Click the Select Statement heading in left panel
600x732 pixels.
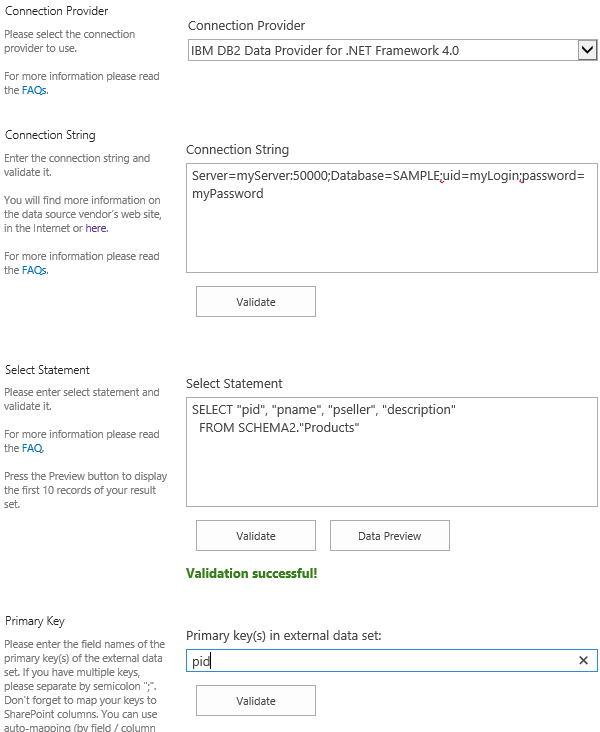point(47,370)
